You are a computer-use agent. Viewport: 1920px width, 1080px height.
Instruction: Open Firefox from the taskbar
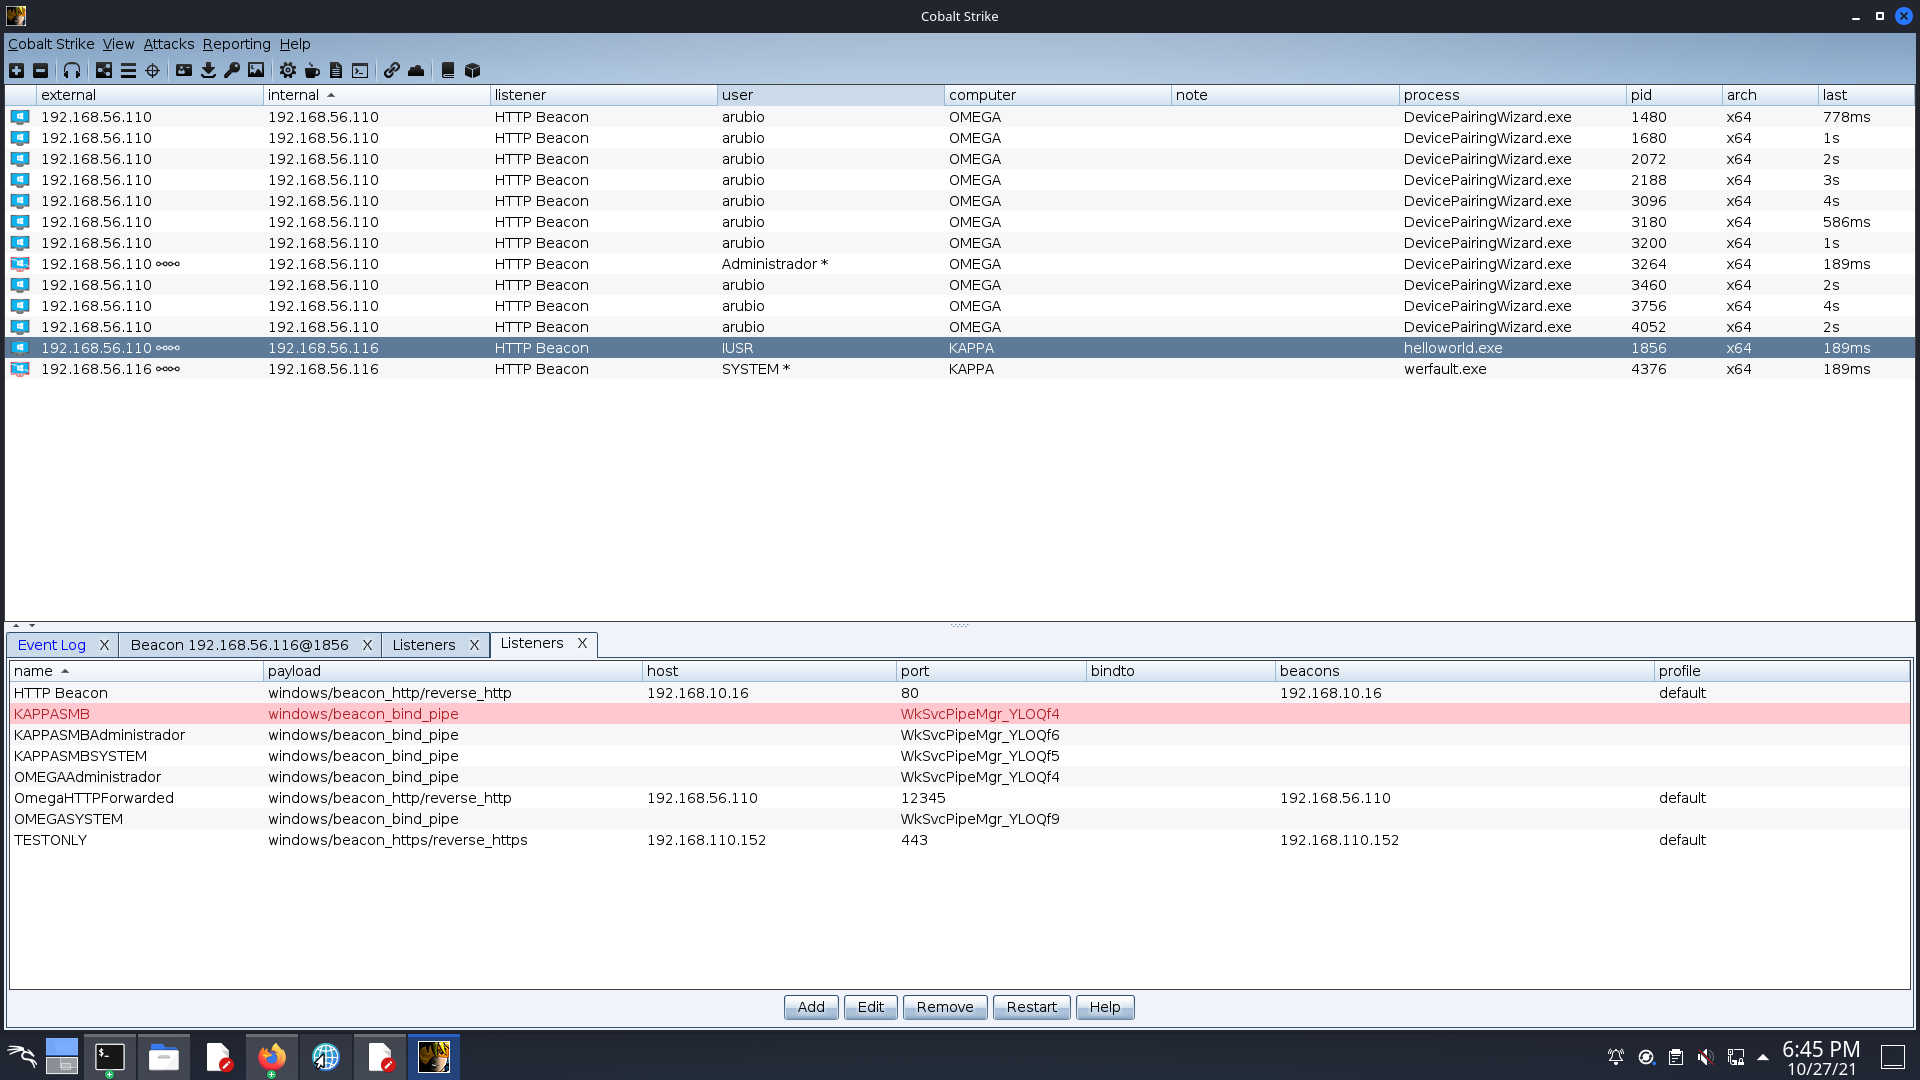click(x=271, y=1057)
